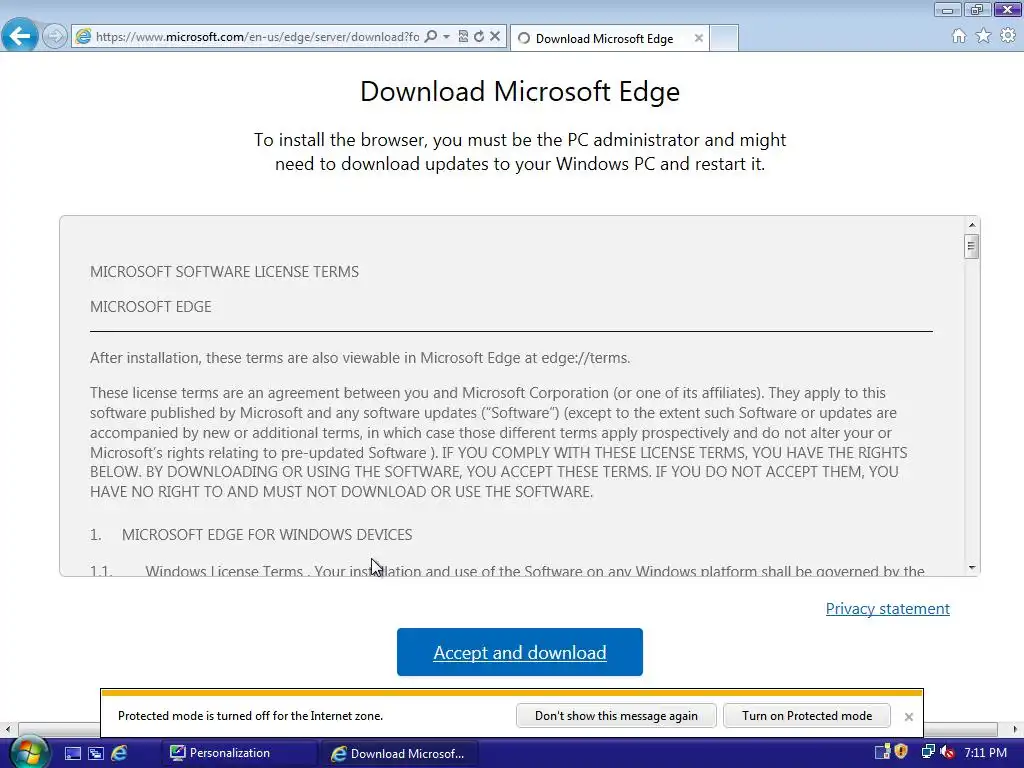Stop loading with the address bar X
Viewport: 1024px width, 768px height.
click(x=495, y=37)
